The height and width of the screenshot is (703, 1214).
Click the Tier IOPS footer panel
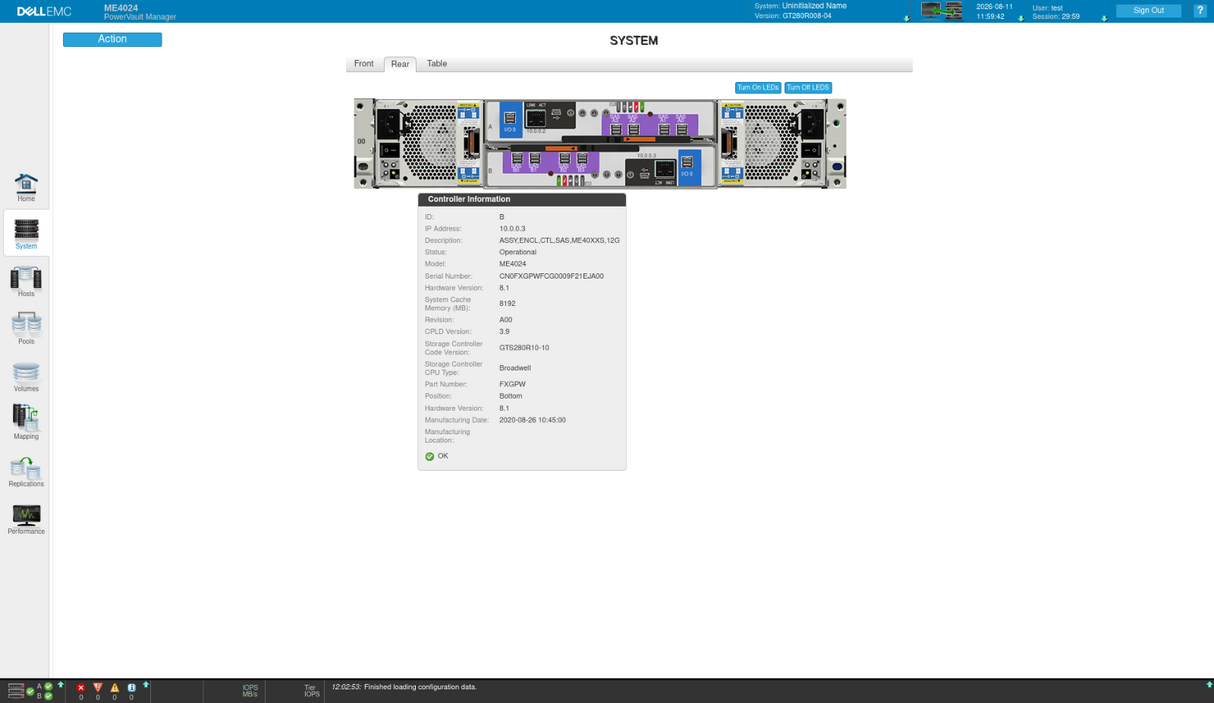[311, 690]
